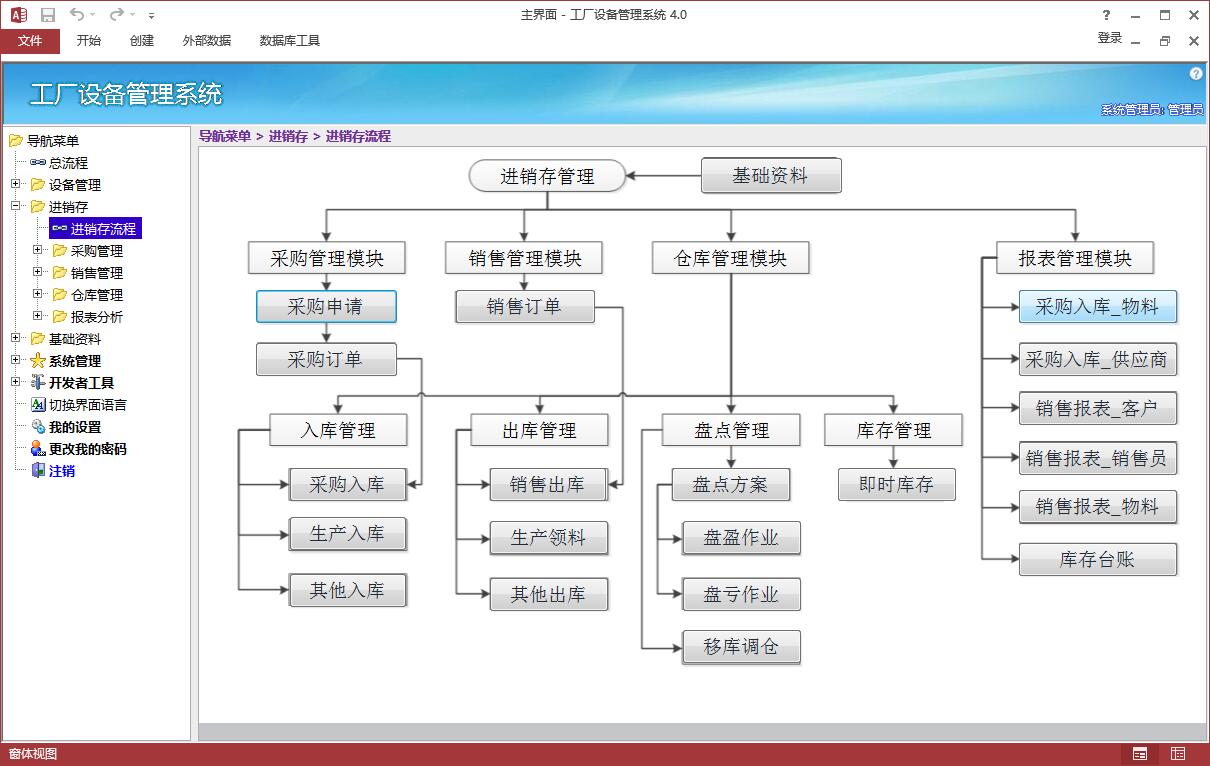The image size is (1210, 766).
Task: Switch to the 外部数据 ribbon tab
Action: [205, 41]
